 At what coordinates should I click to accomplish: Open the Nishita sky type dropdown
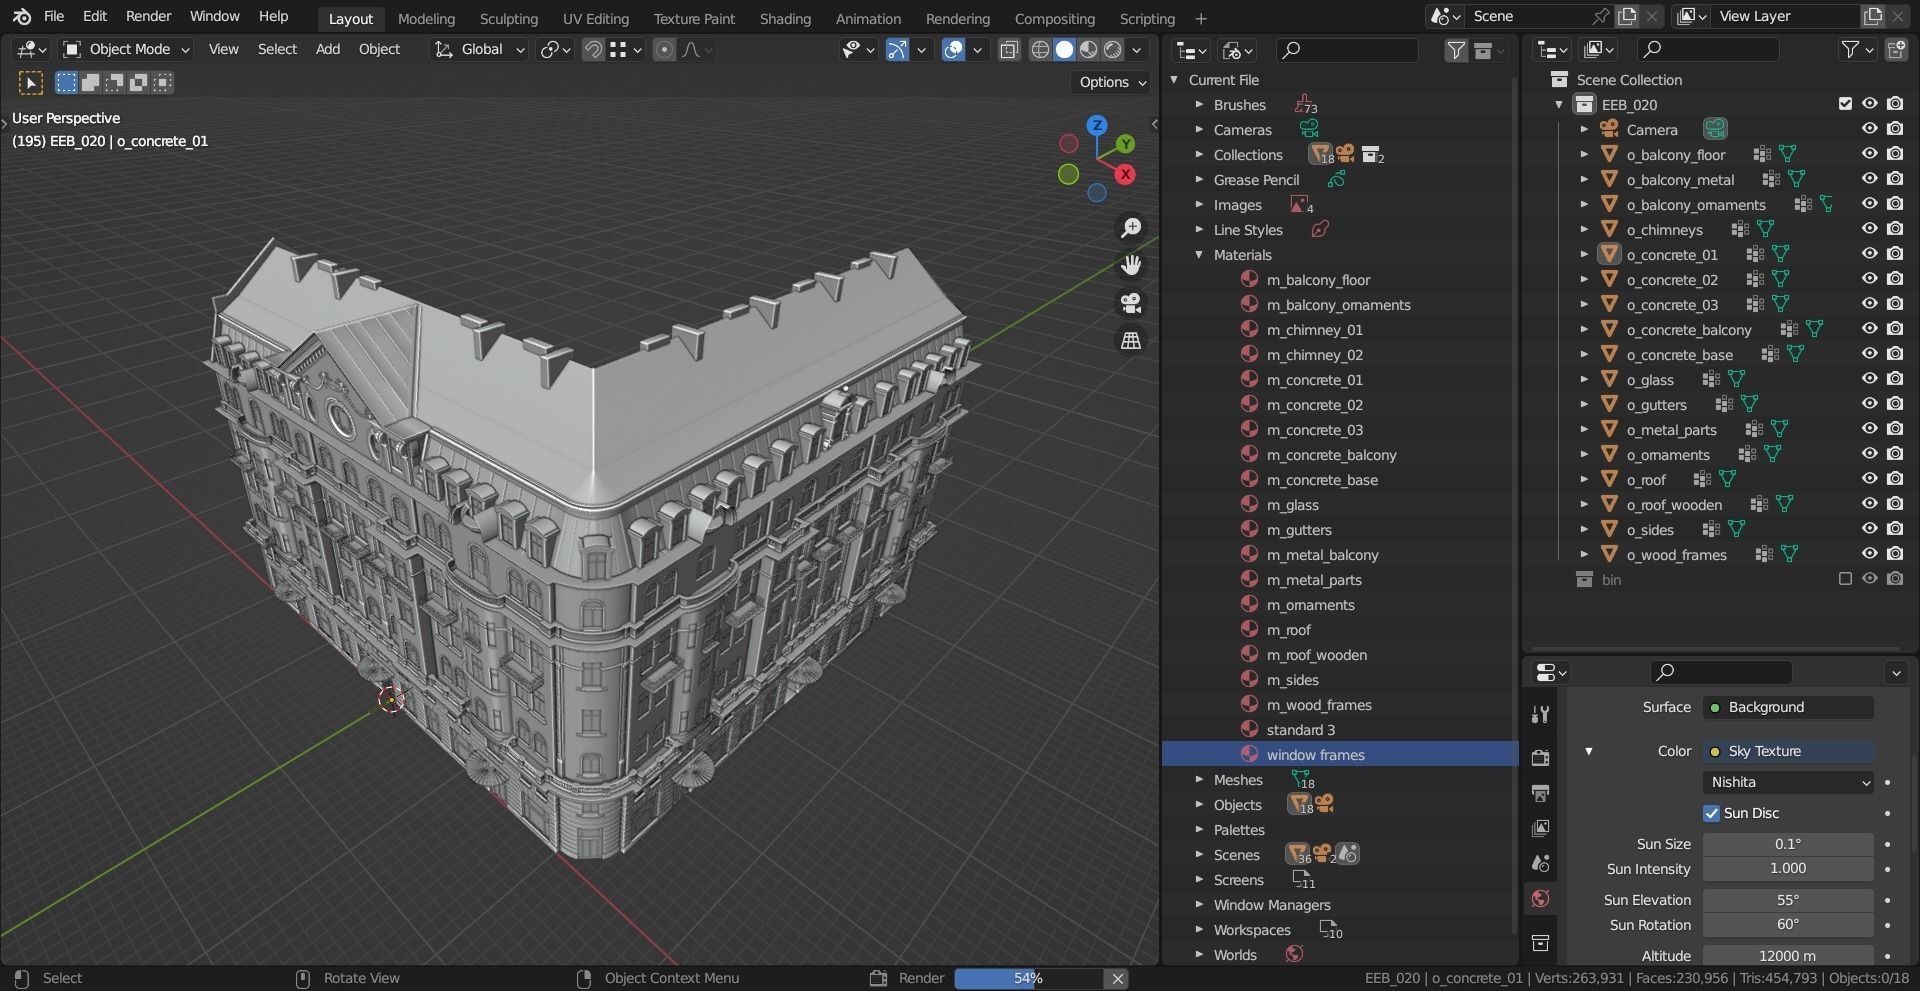(1788, 782)
